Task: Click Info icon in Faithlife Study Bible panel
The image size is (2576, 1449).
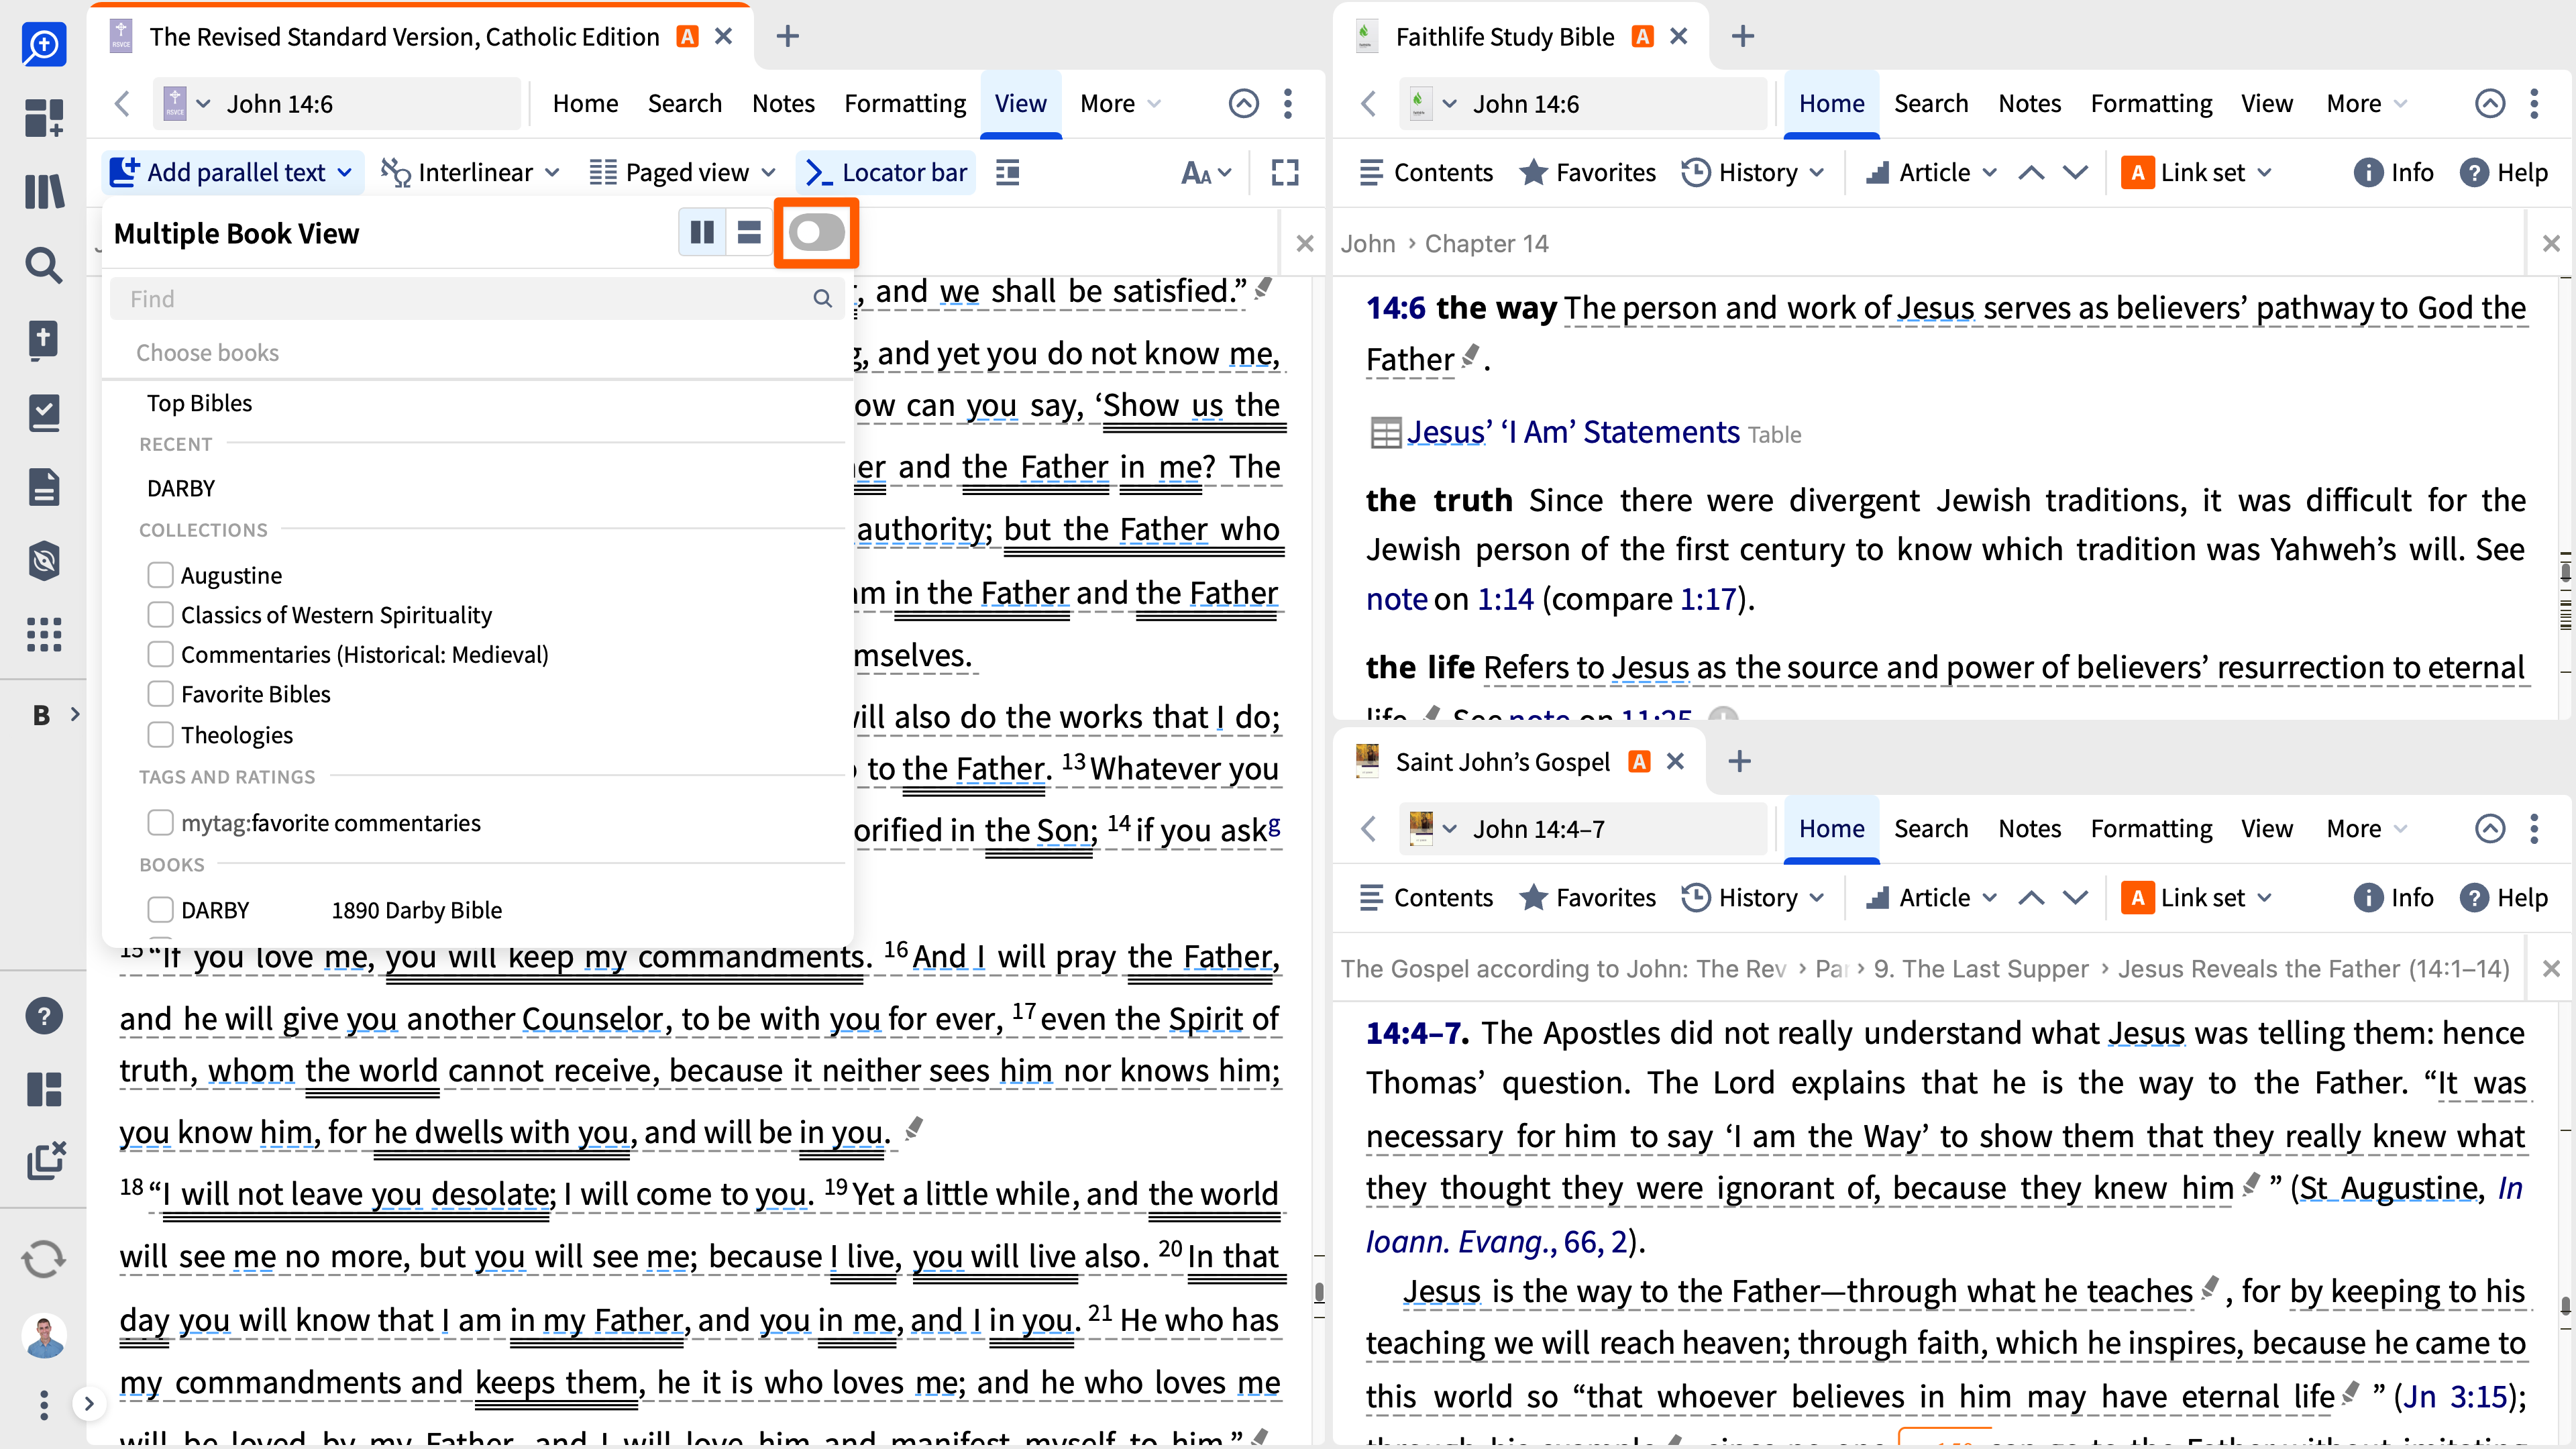Action: click(2393, 173)
